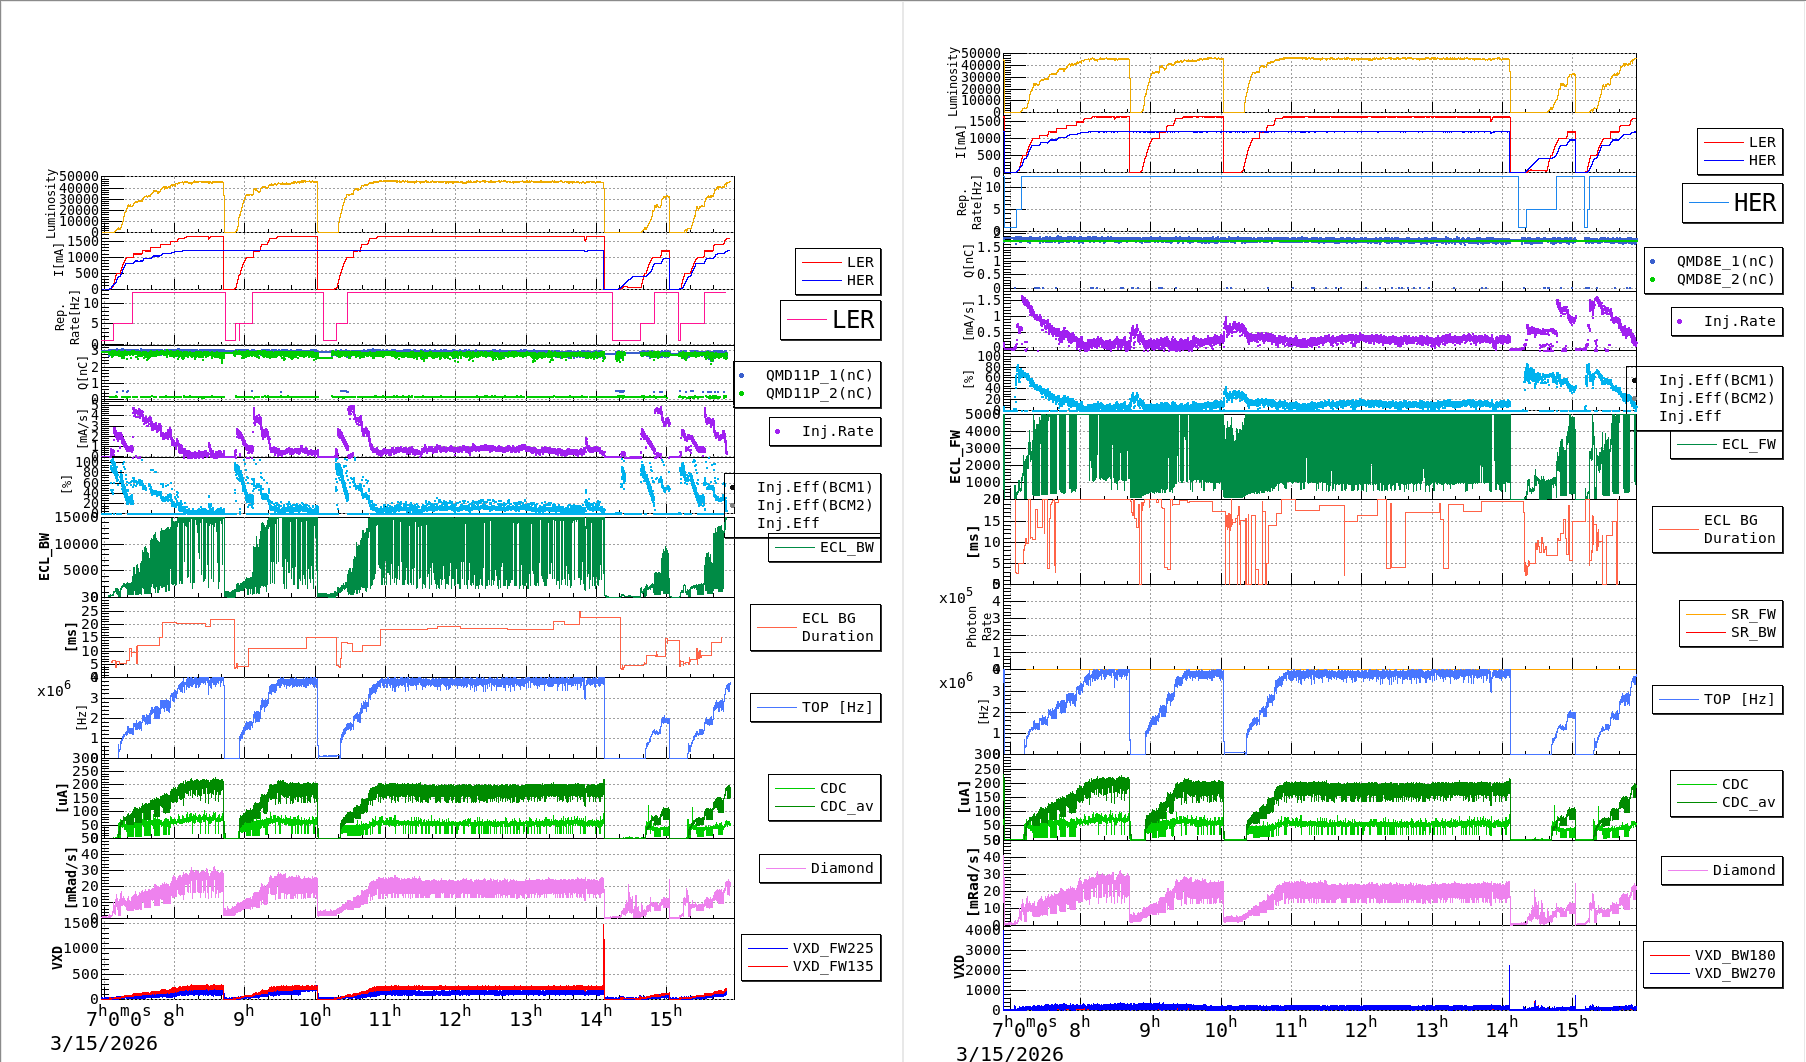Click the QMD8E_2(nC) green legend marker

tap(1652, 280)
